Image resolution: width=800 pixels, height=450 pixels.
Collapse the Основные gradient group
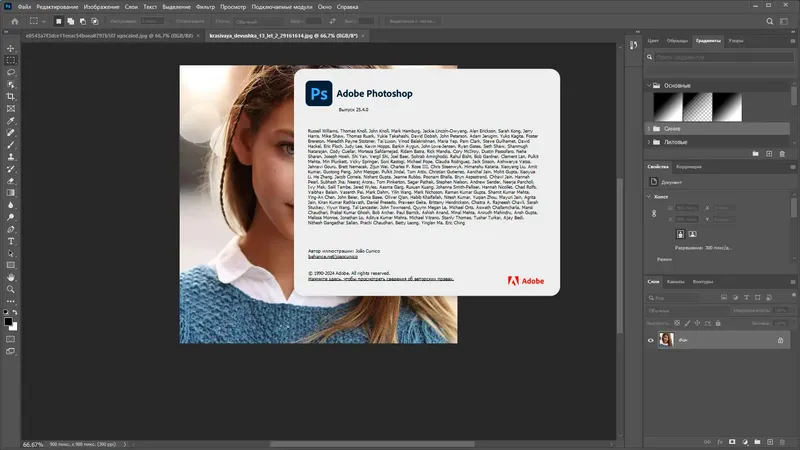pyautogui.click(x=649, y=86)
